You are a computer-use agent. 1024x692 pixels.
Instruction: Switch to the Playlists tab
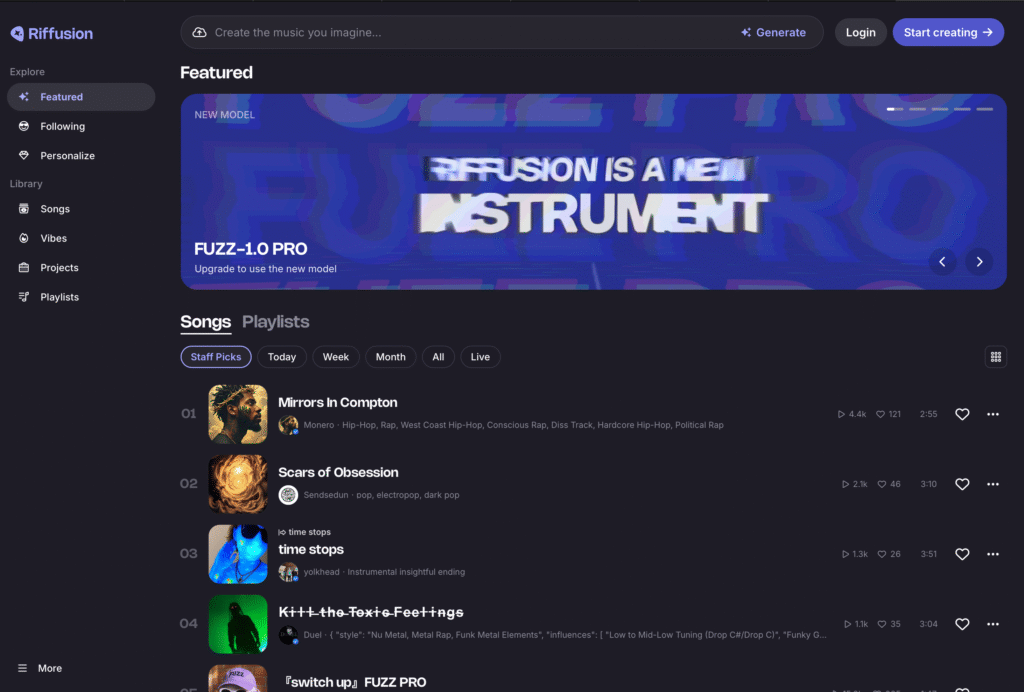point(276,322)
